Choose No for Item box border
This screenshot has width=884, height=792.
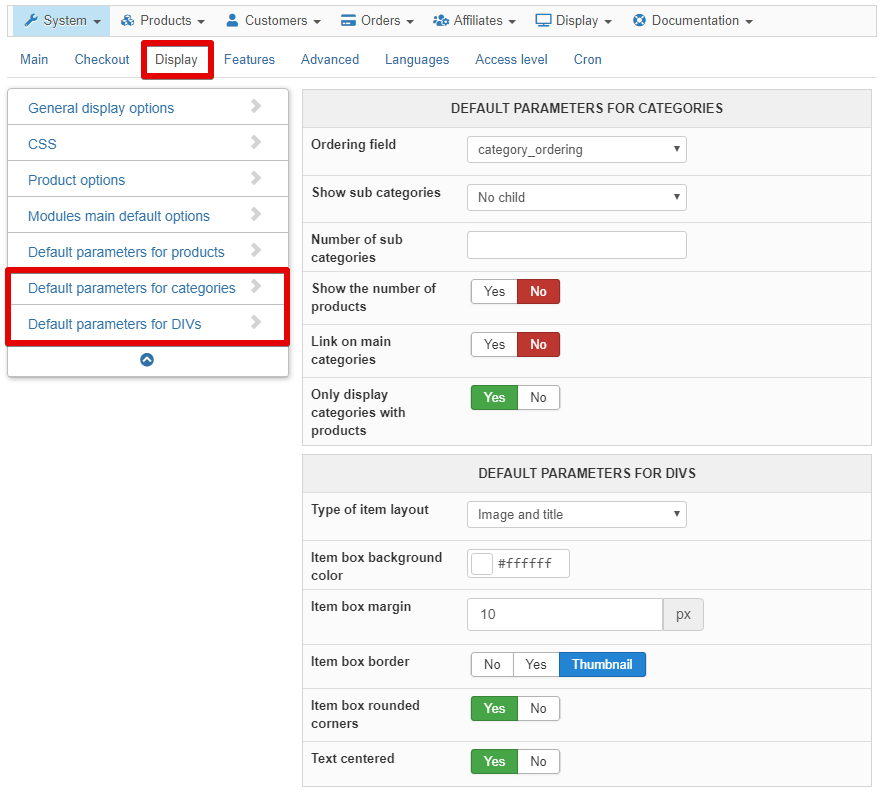492,665
